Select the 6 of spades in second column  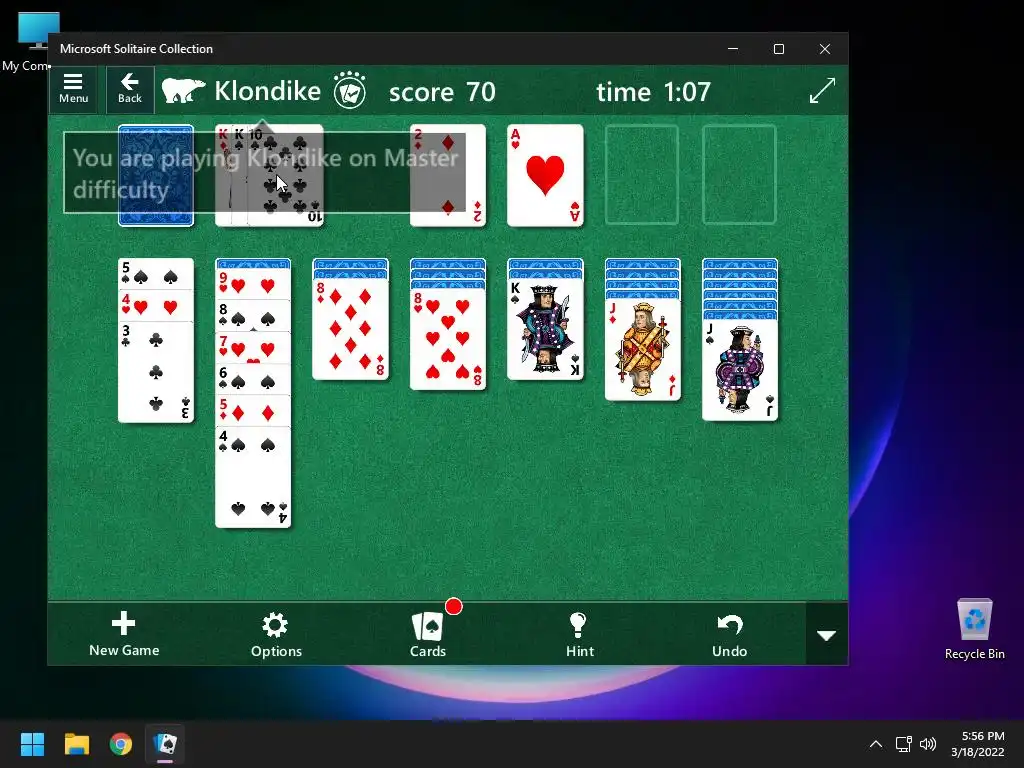pyautogui.click(x=253, y=379)
